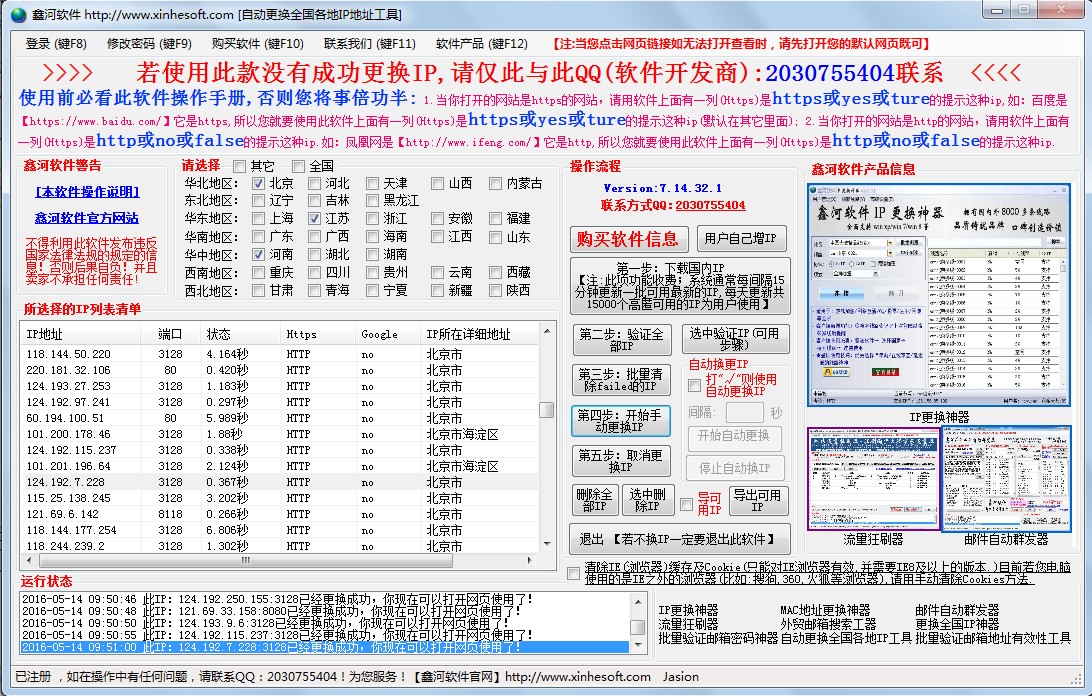Viewport: 1092px width, 696px height.
Task: Click the 用户自己增IP button
Action: pos(741,239)
